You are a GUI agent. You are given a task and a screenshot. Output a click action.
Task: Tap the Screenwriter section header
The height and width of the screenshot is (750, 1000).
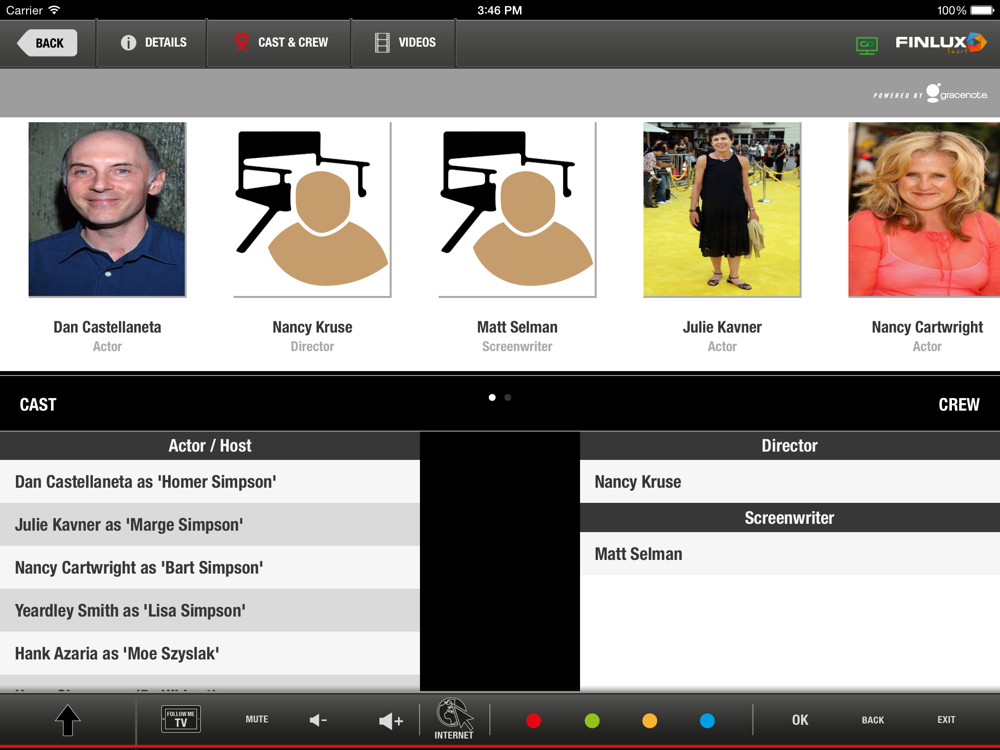point(790,518)
